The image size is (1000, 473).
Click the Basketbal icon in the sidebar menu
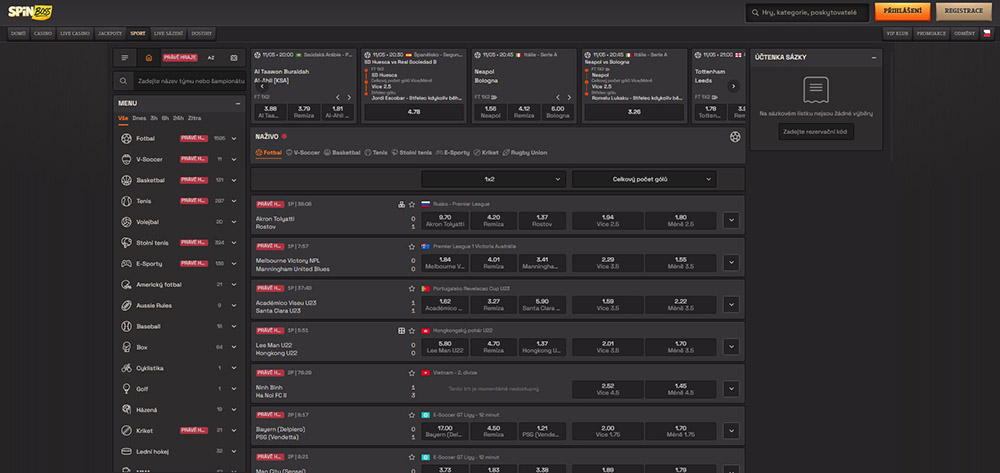click(126, 180)
